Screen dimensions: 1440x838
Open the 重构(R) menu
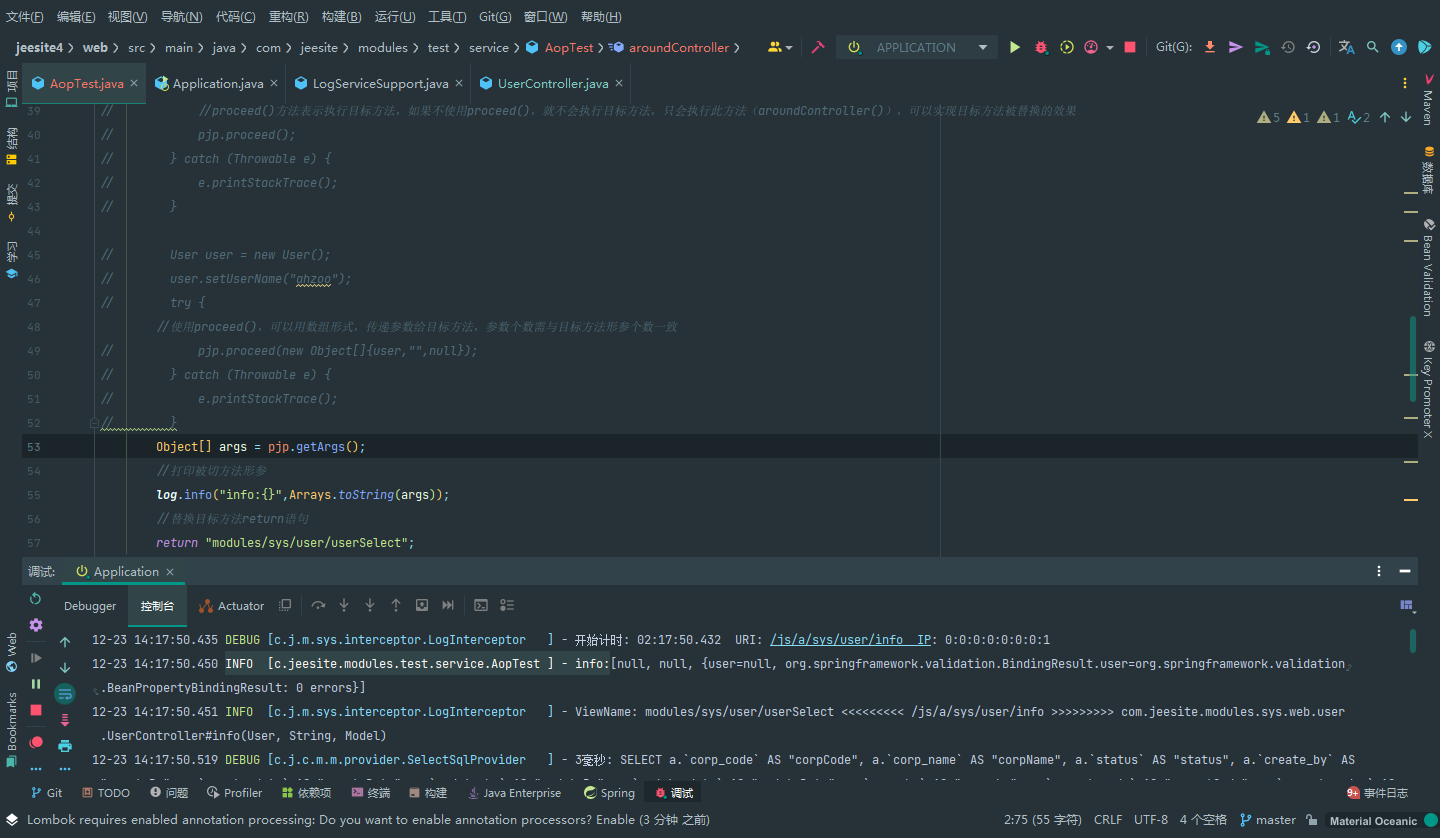(x=289, y=17)
